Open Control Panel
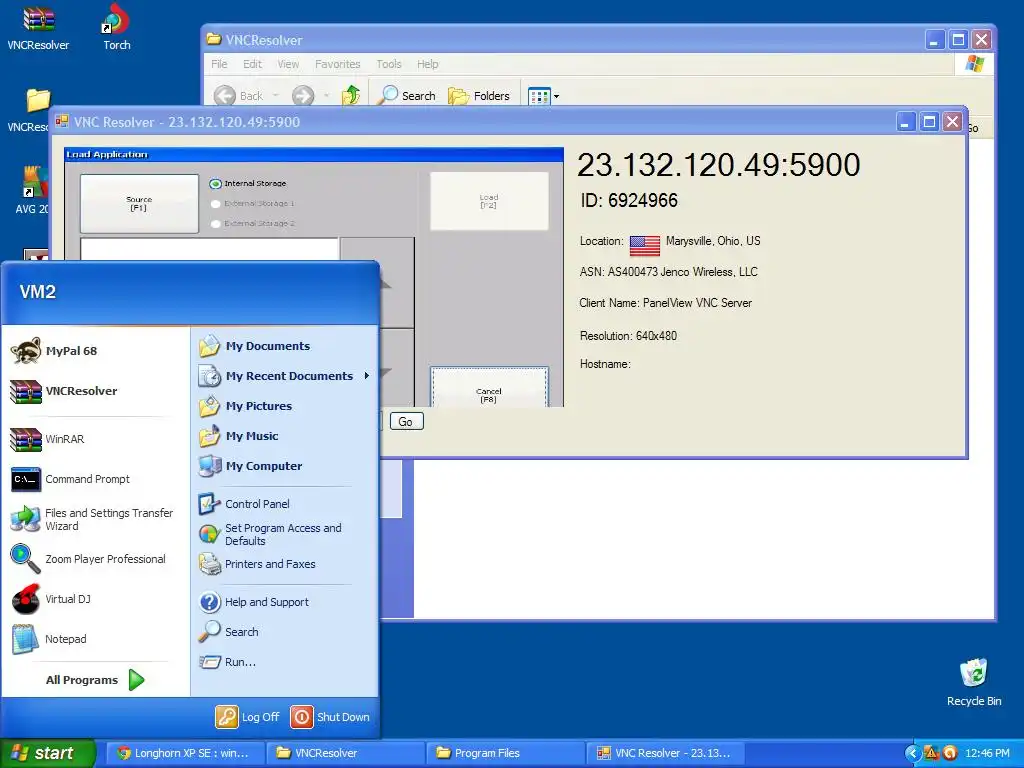The image size is (1024, 768). (244, 504)
